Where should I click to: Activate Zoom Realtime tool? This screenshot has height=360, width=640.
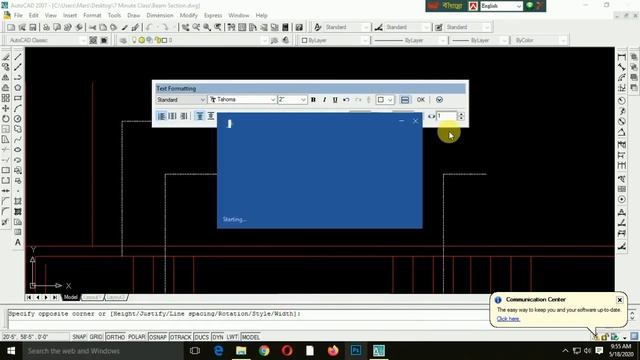pos(196,27)
